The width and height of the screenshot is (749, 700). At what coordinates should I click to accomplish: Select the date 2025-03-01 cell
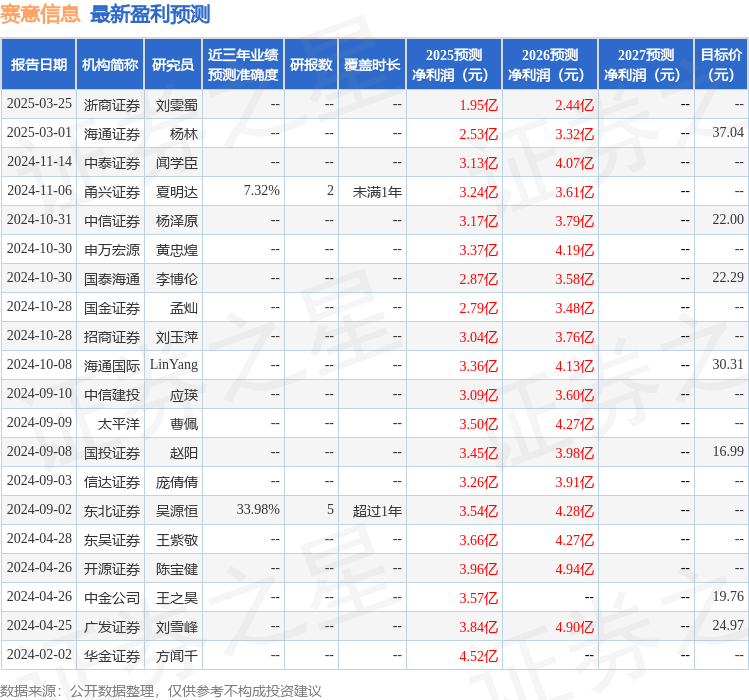point(39,132)
